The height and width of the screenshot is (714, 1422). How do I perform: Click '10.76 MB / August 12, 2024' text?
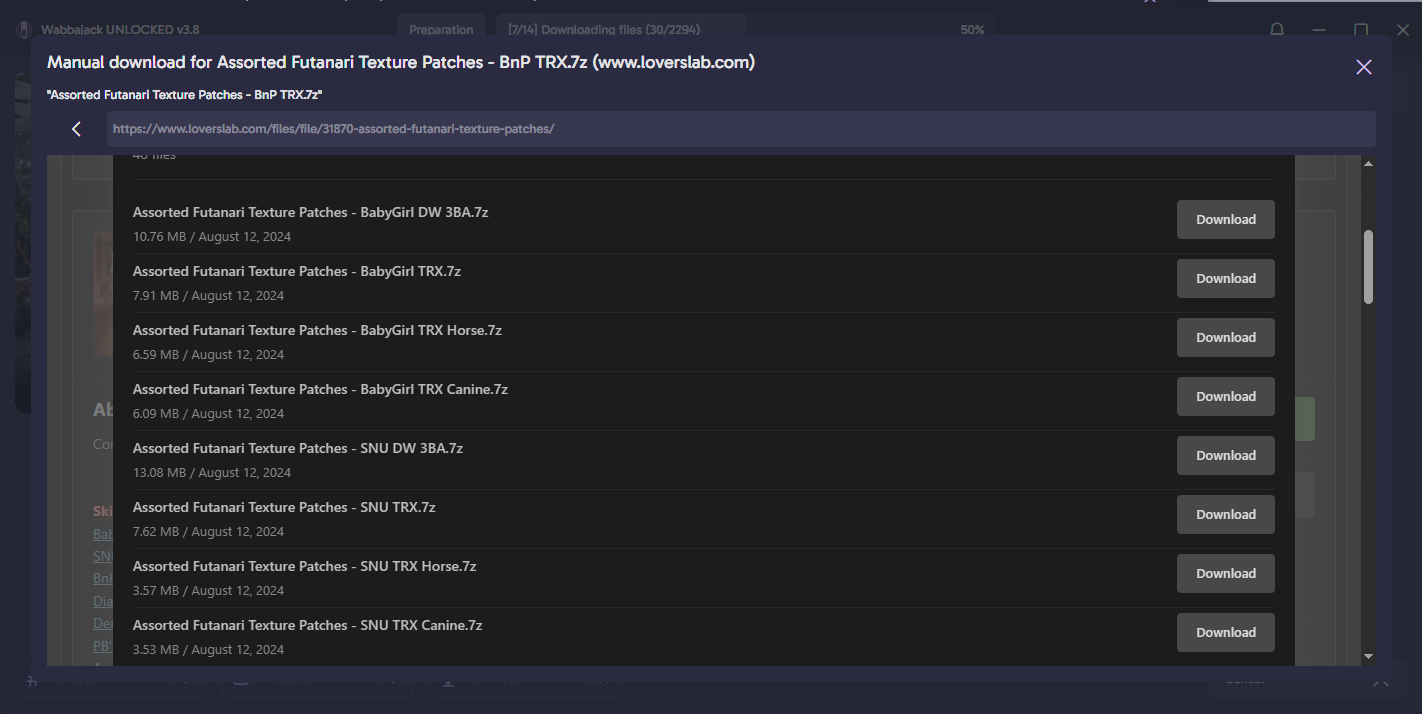pos(212,237)
